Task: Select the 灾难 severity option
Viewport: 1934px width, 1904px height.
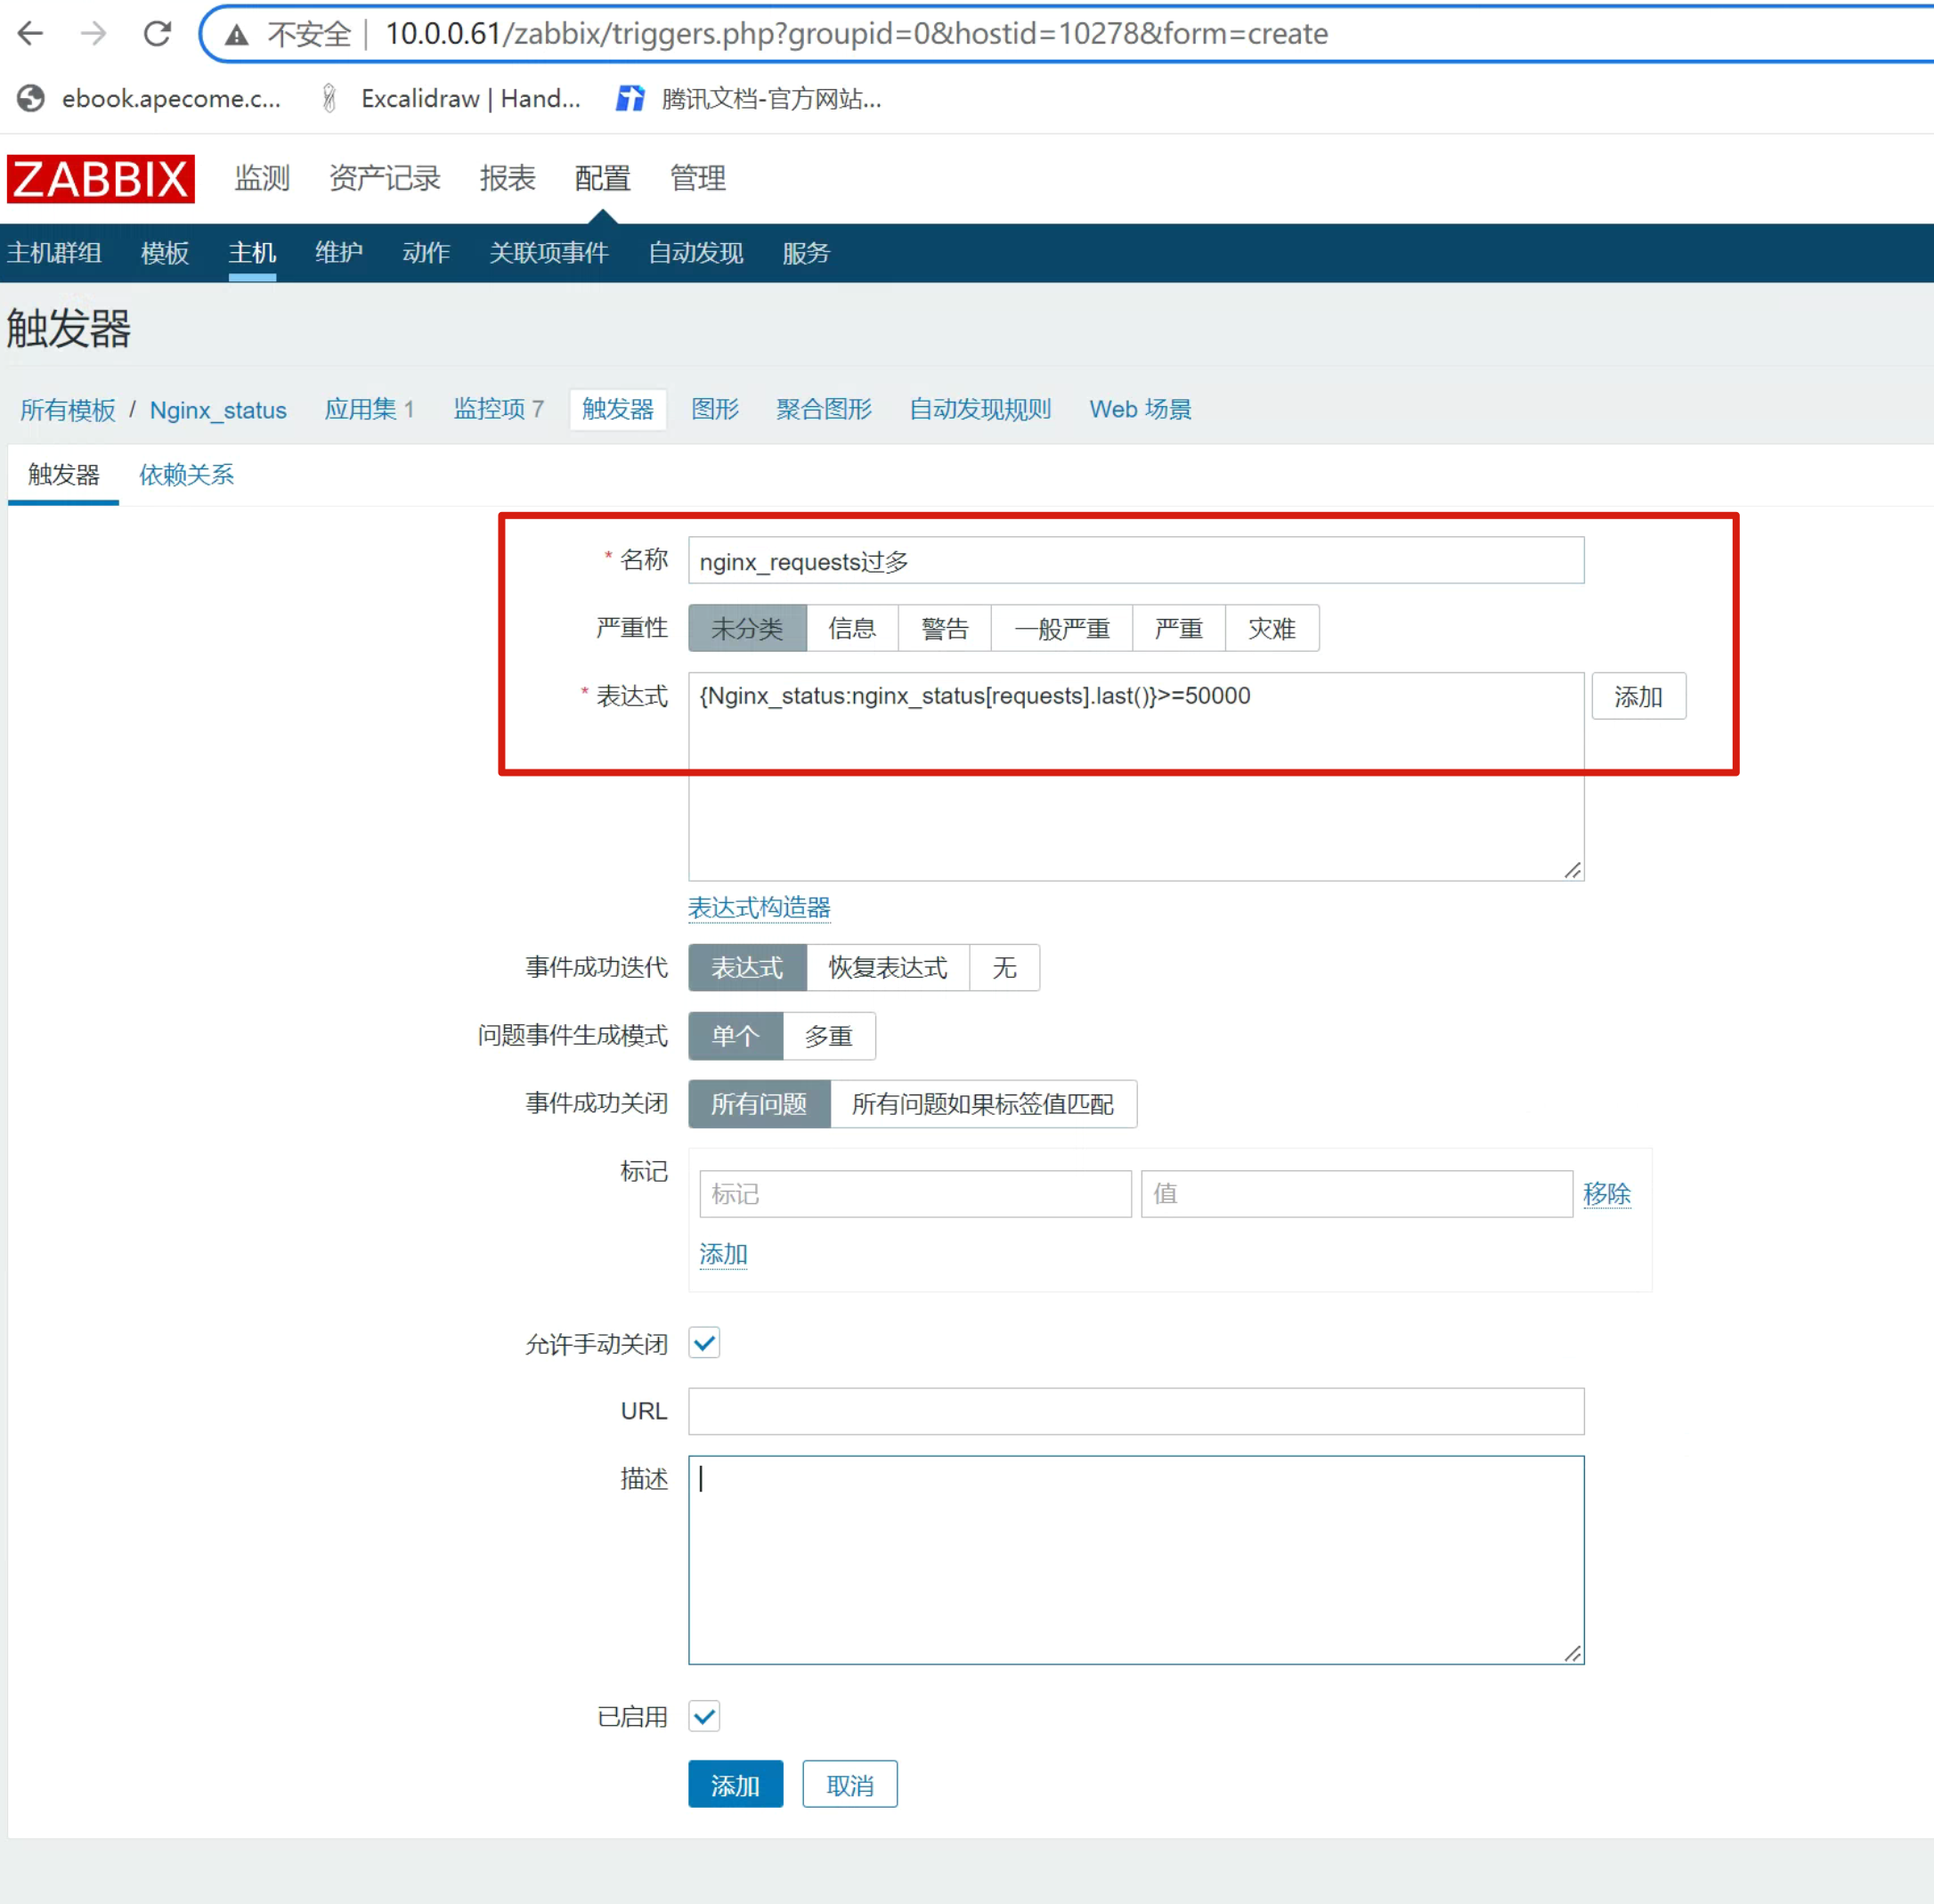Action: click(x=1271, y=628)
